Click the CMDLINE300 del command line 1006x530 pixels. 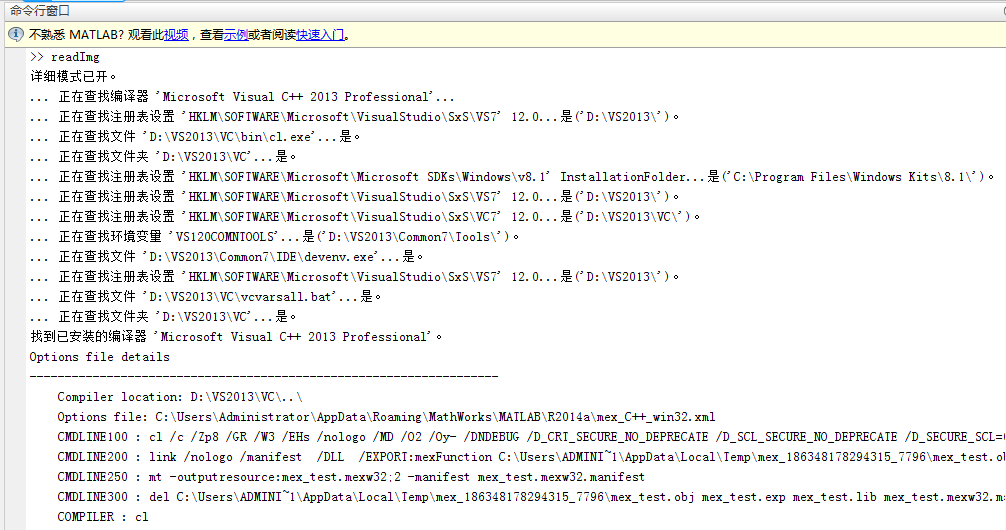point(531,497)
